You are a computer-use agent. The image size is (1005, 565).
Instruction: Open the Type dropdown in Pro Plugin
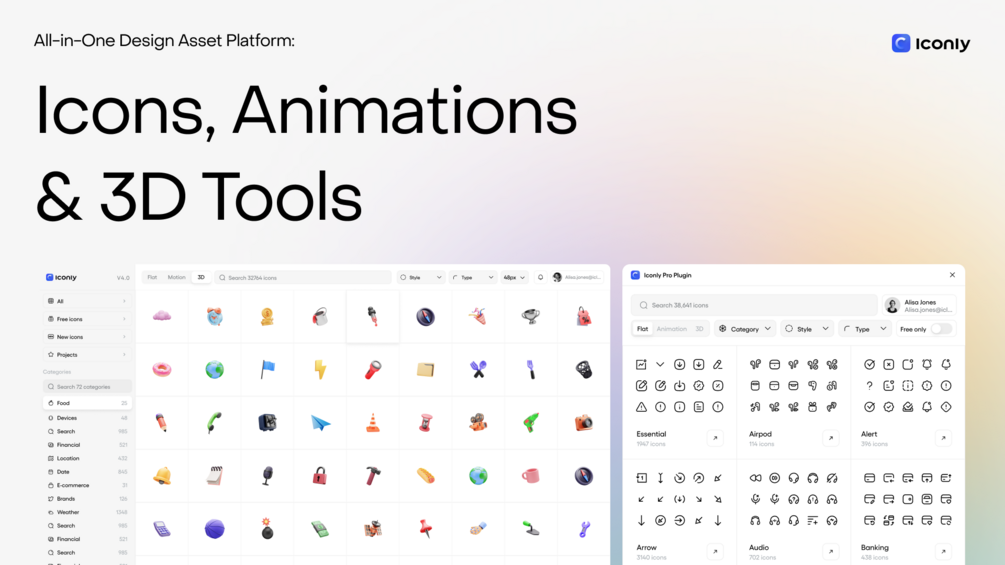[865, 329]
